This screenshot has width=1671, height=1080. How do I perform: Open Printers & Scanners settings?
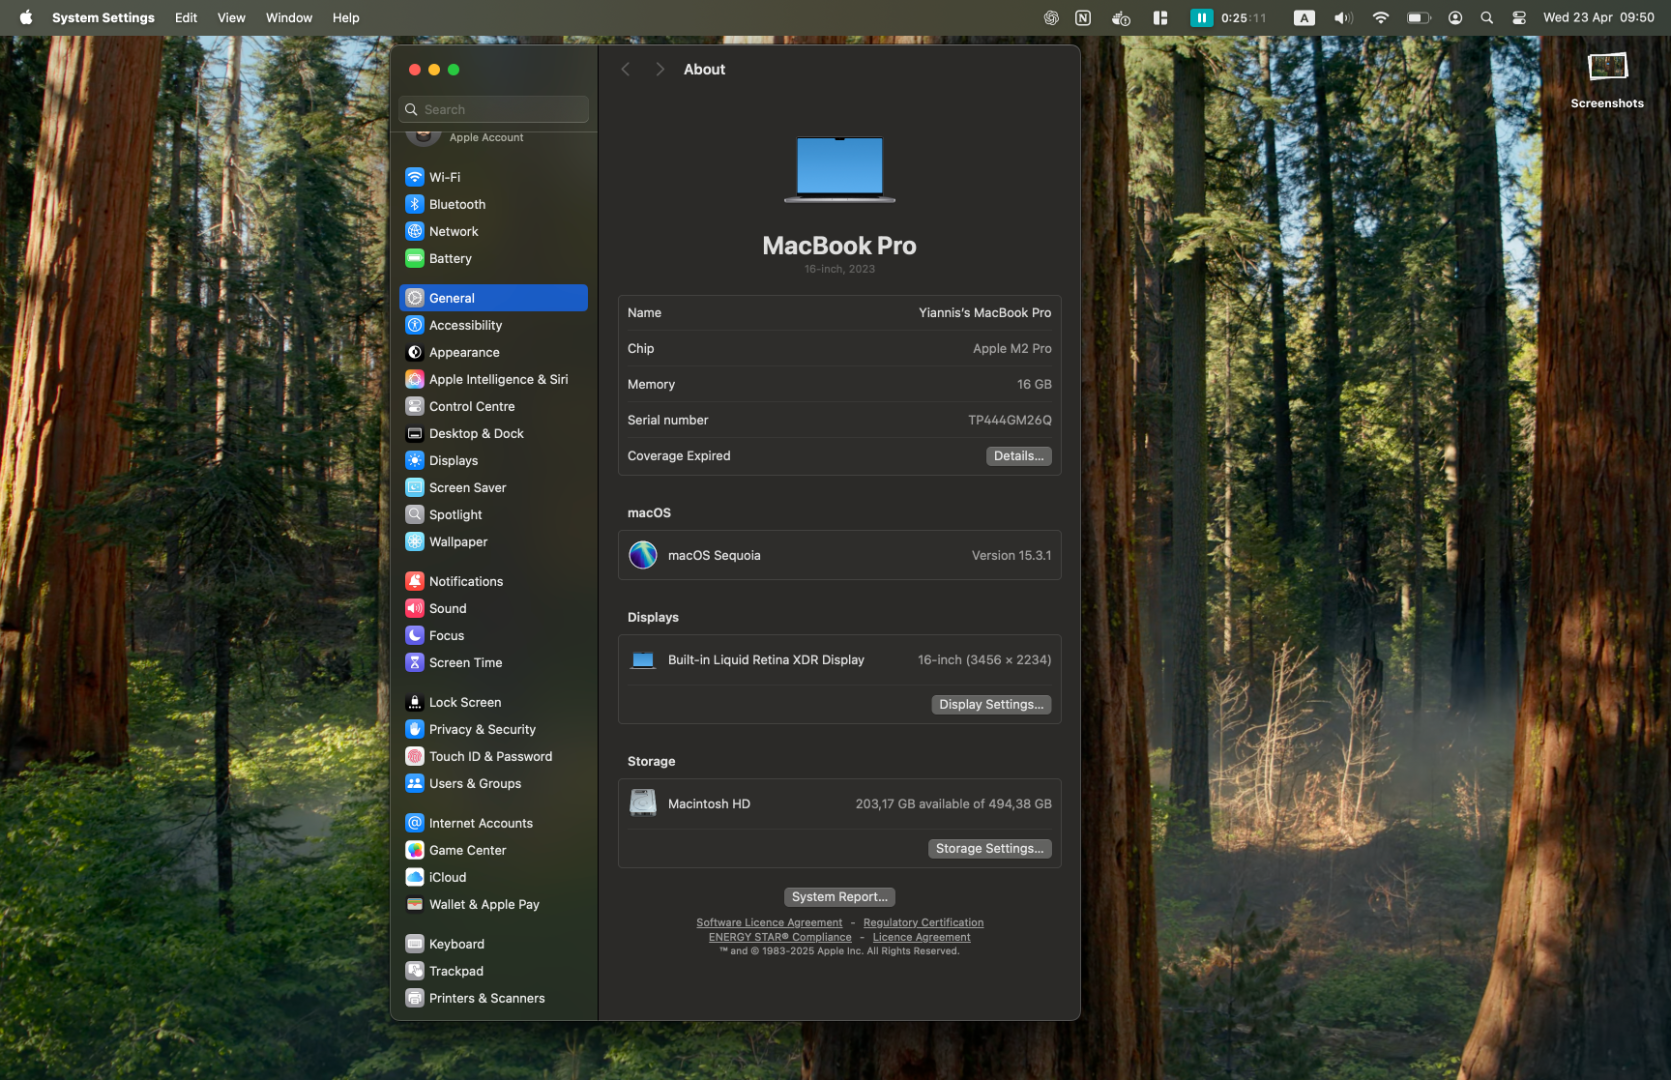point(493,998)
